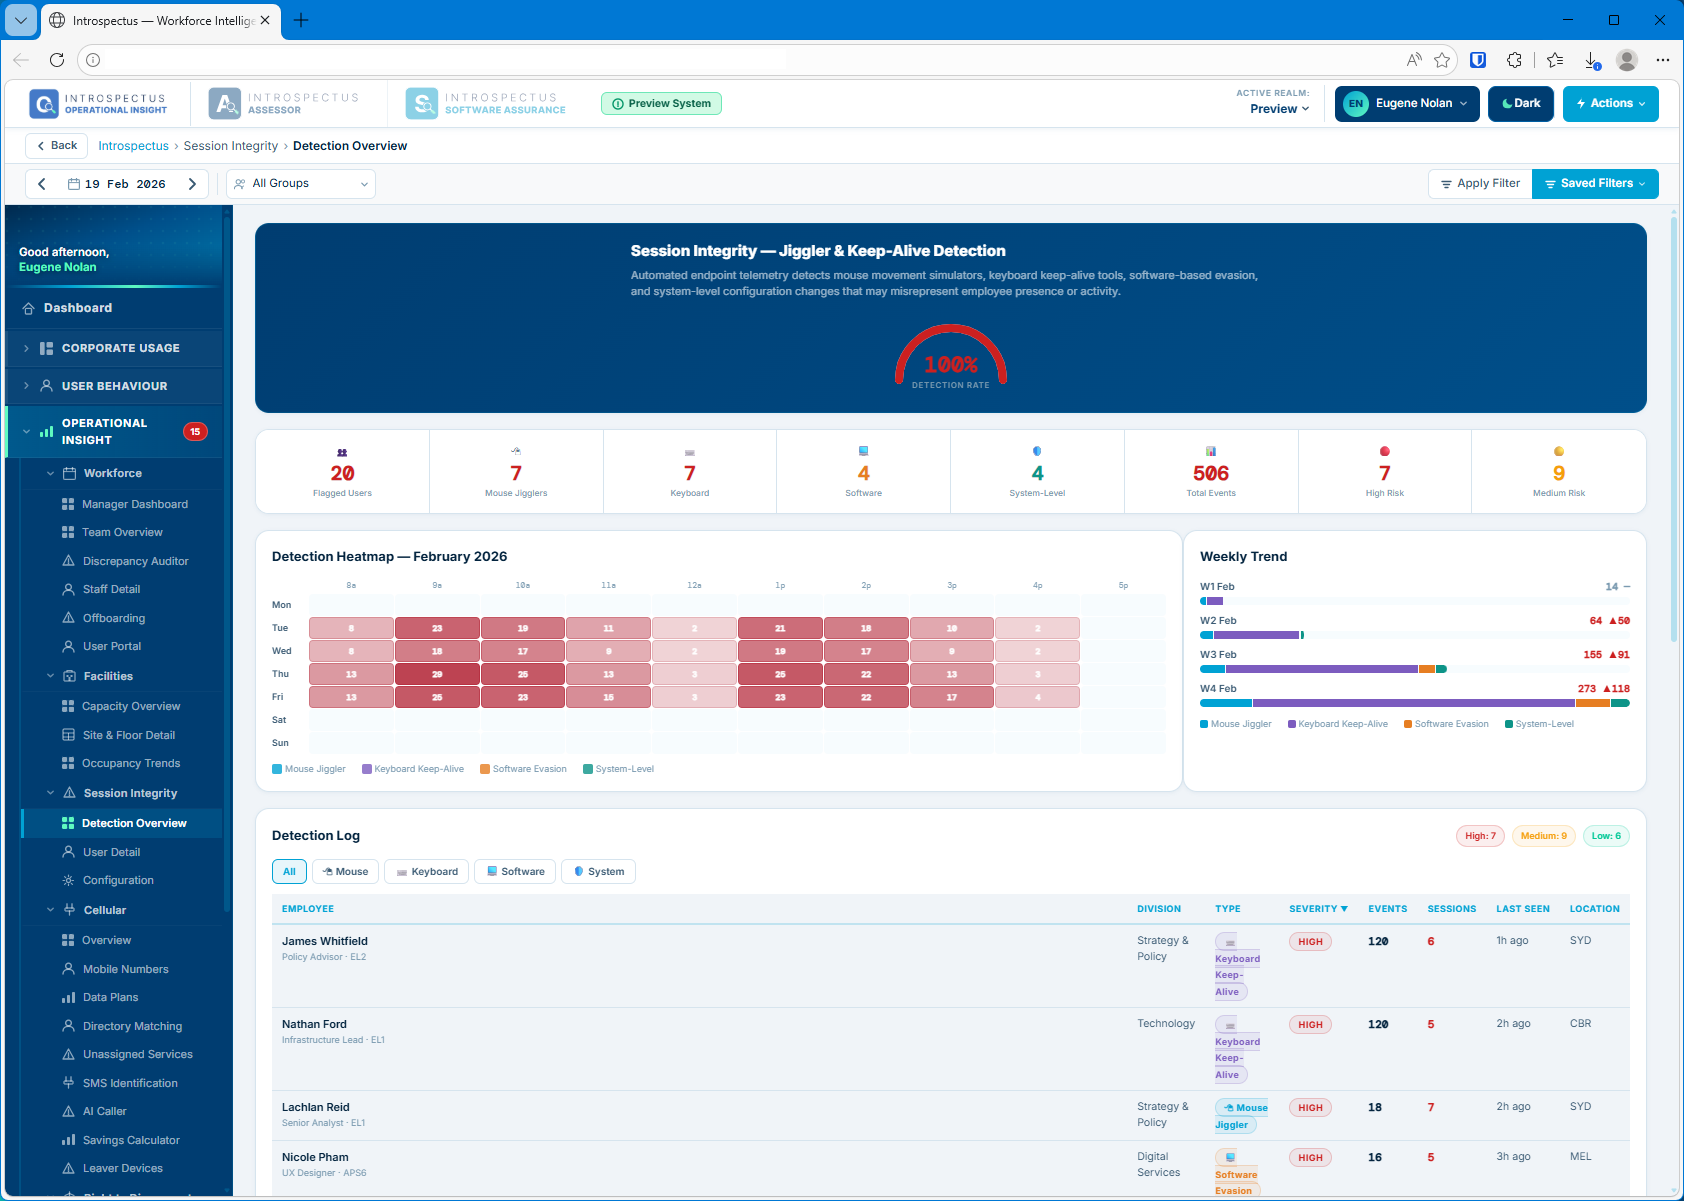Select the Software filter tab
Viewport: 1684px width, 1201px height.
(x=514, y=871)
